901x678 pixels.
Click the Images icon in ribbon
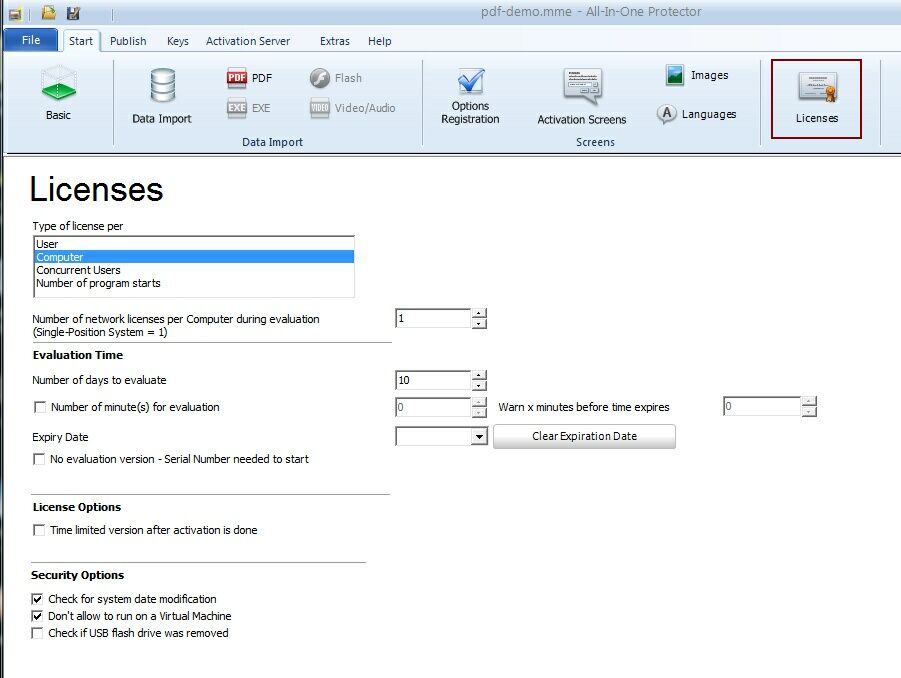(676, 76)
